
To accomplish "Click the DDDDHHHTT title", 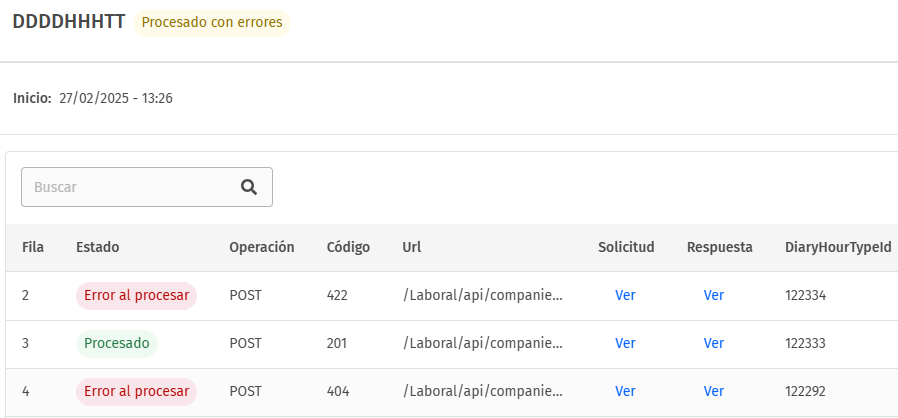I will [69, 22].
